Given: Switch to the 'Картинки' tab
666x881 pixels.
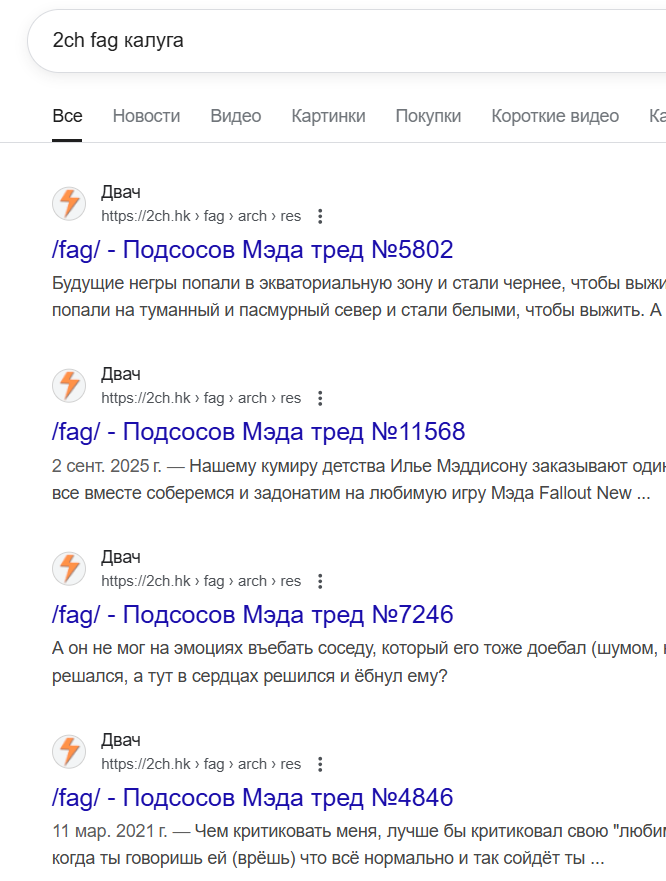Looking at the screenshot, I should (x=328, y=116).
